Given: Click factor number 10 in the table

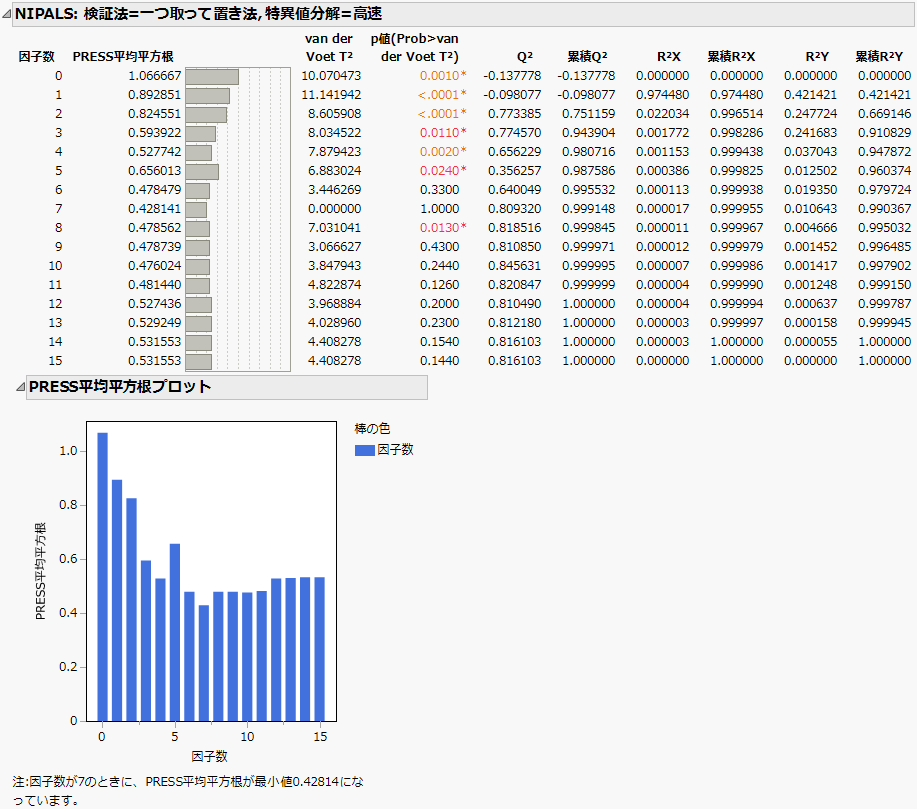Looking at the screenshot, I should 55,266.
